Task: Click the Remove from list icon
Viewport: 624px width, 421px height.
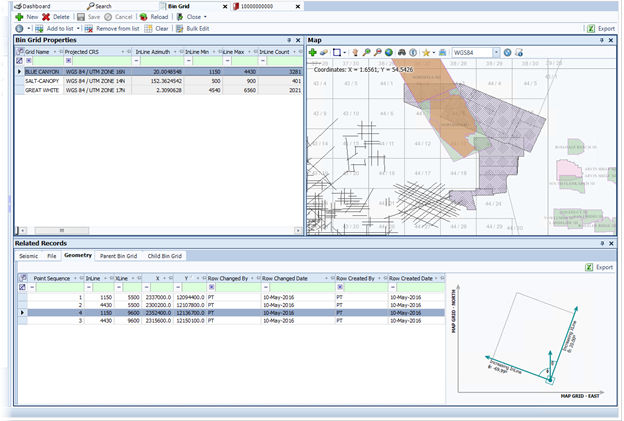Action: click(88, 29)
